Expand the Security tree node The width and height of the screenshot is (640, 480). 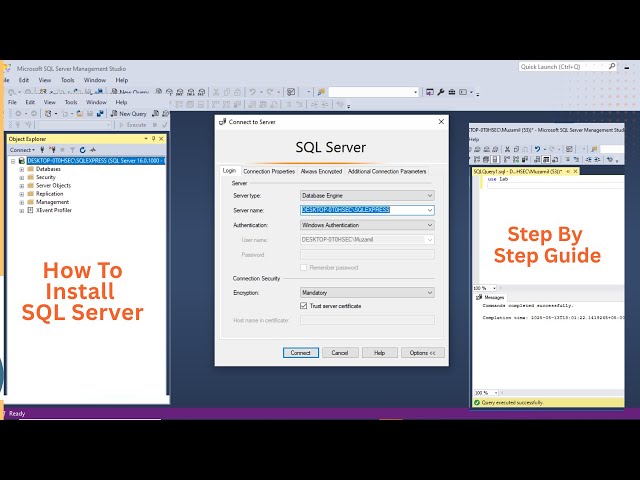click(x=22, y=178)
